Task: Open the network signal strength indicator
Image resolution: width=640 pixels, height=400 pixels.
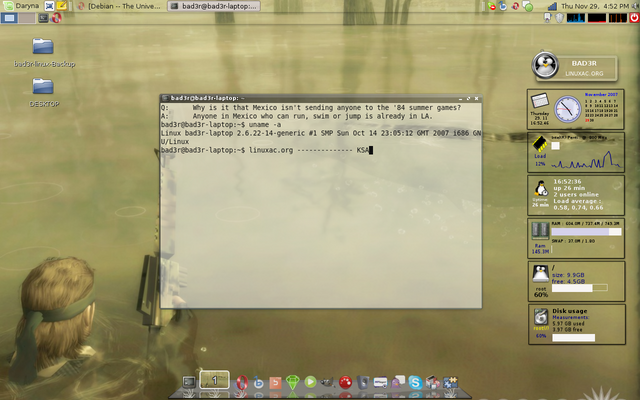Action: coord(552,6)
